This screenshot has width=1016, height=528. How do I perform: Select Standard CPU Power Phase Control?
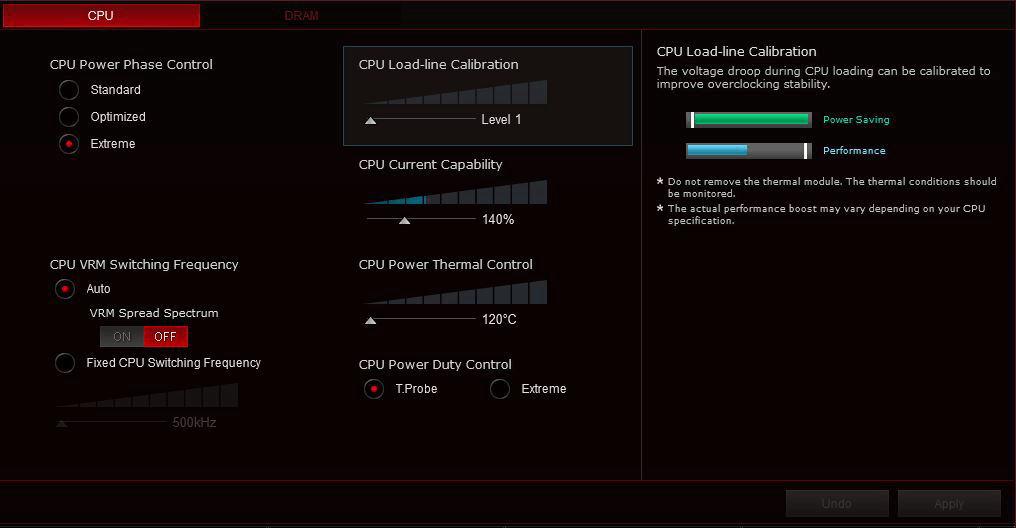pos(69,90)
